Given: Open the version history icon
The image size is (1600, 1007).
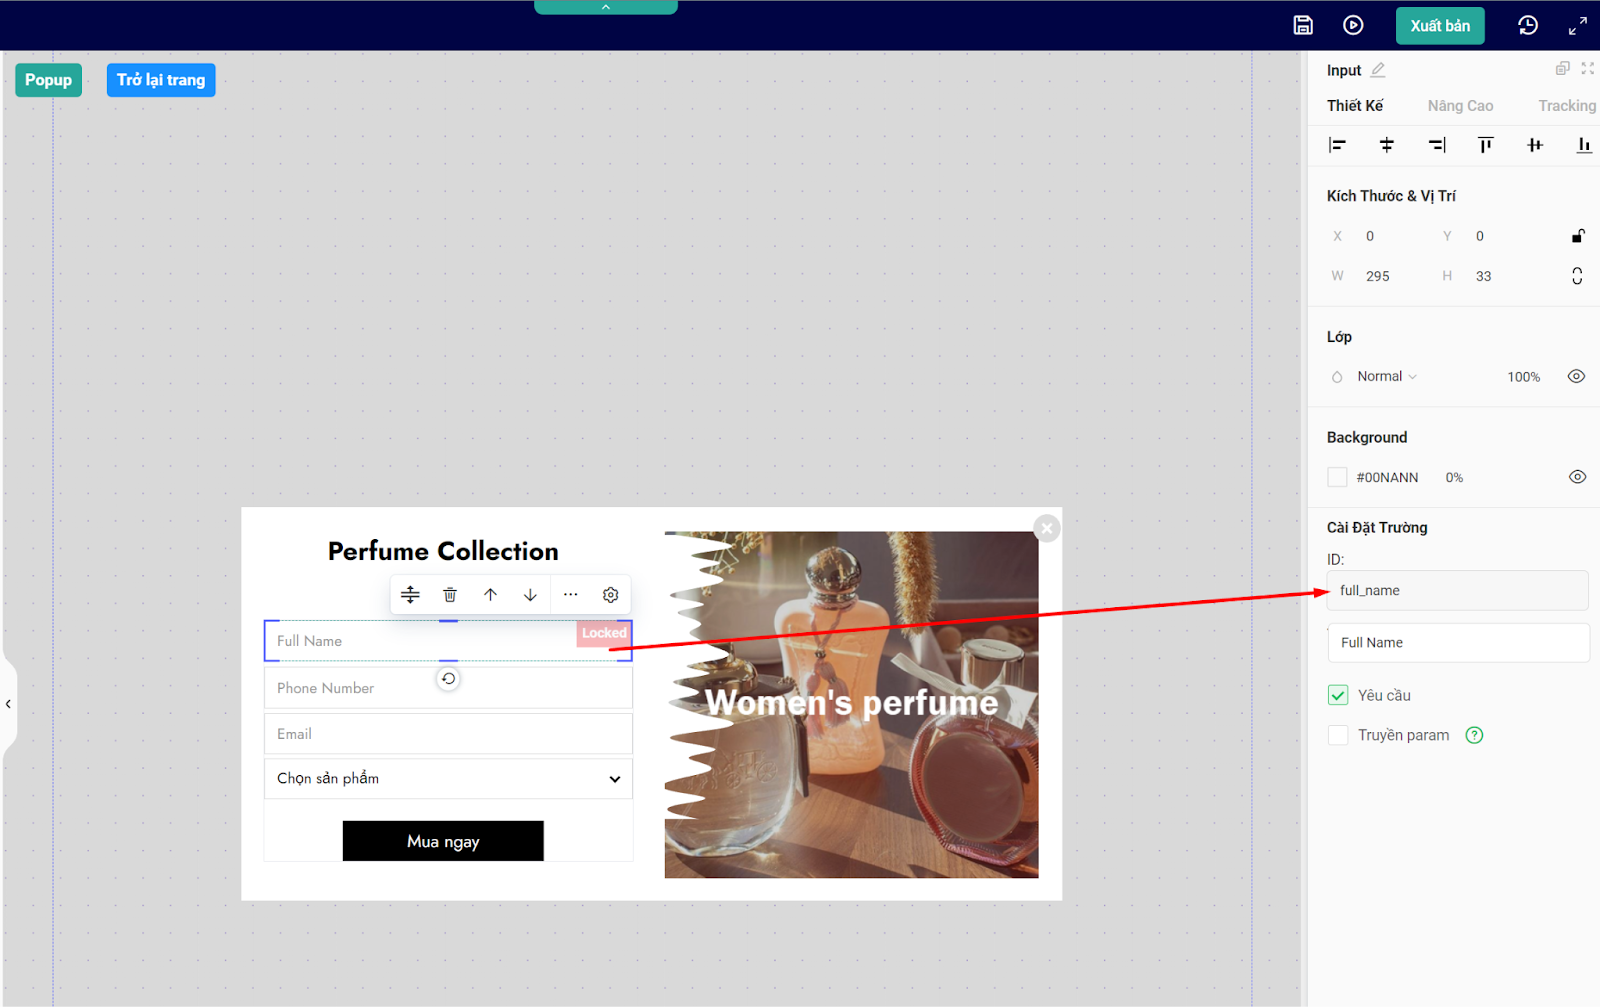Looking at the screenshot, I should [1528, 25].
